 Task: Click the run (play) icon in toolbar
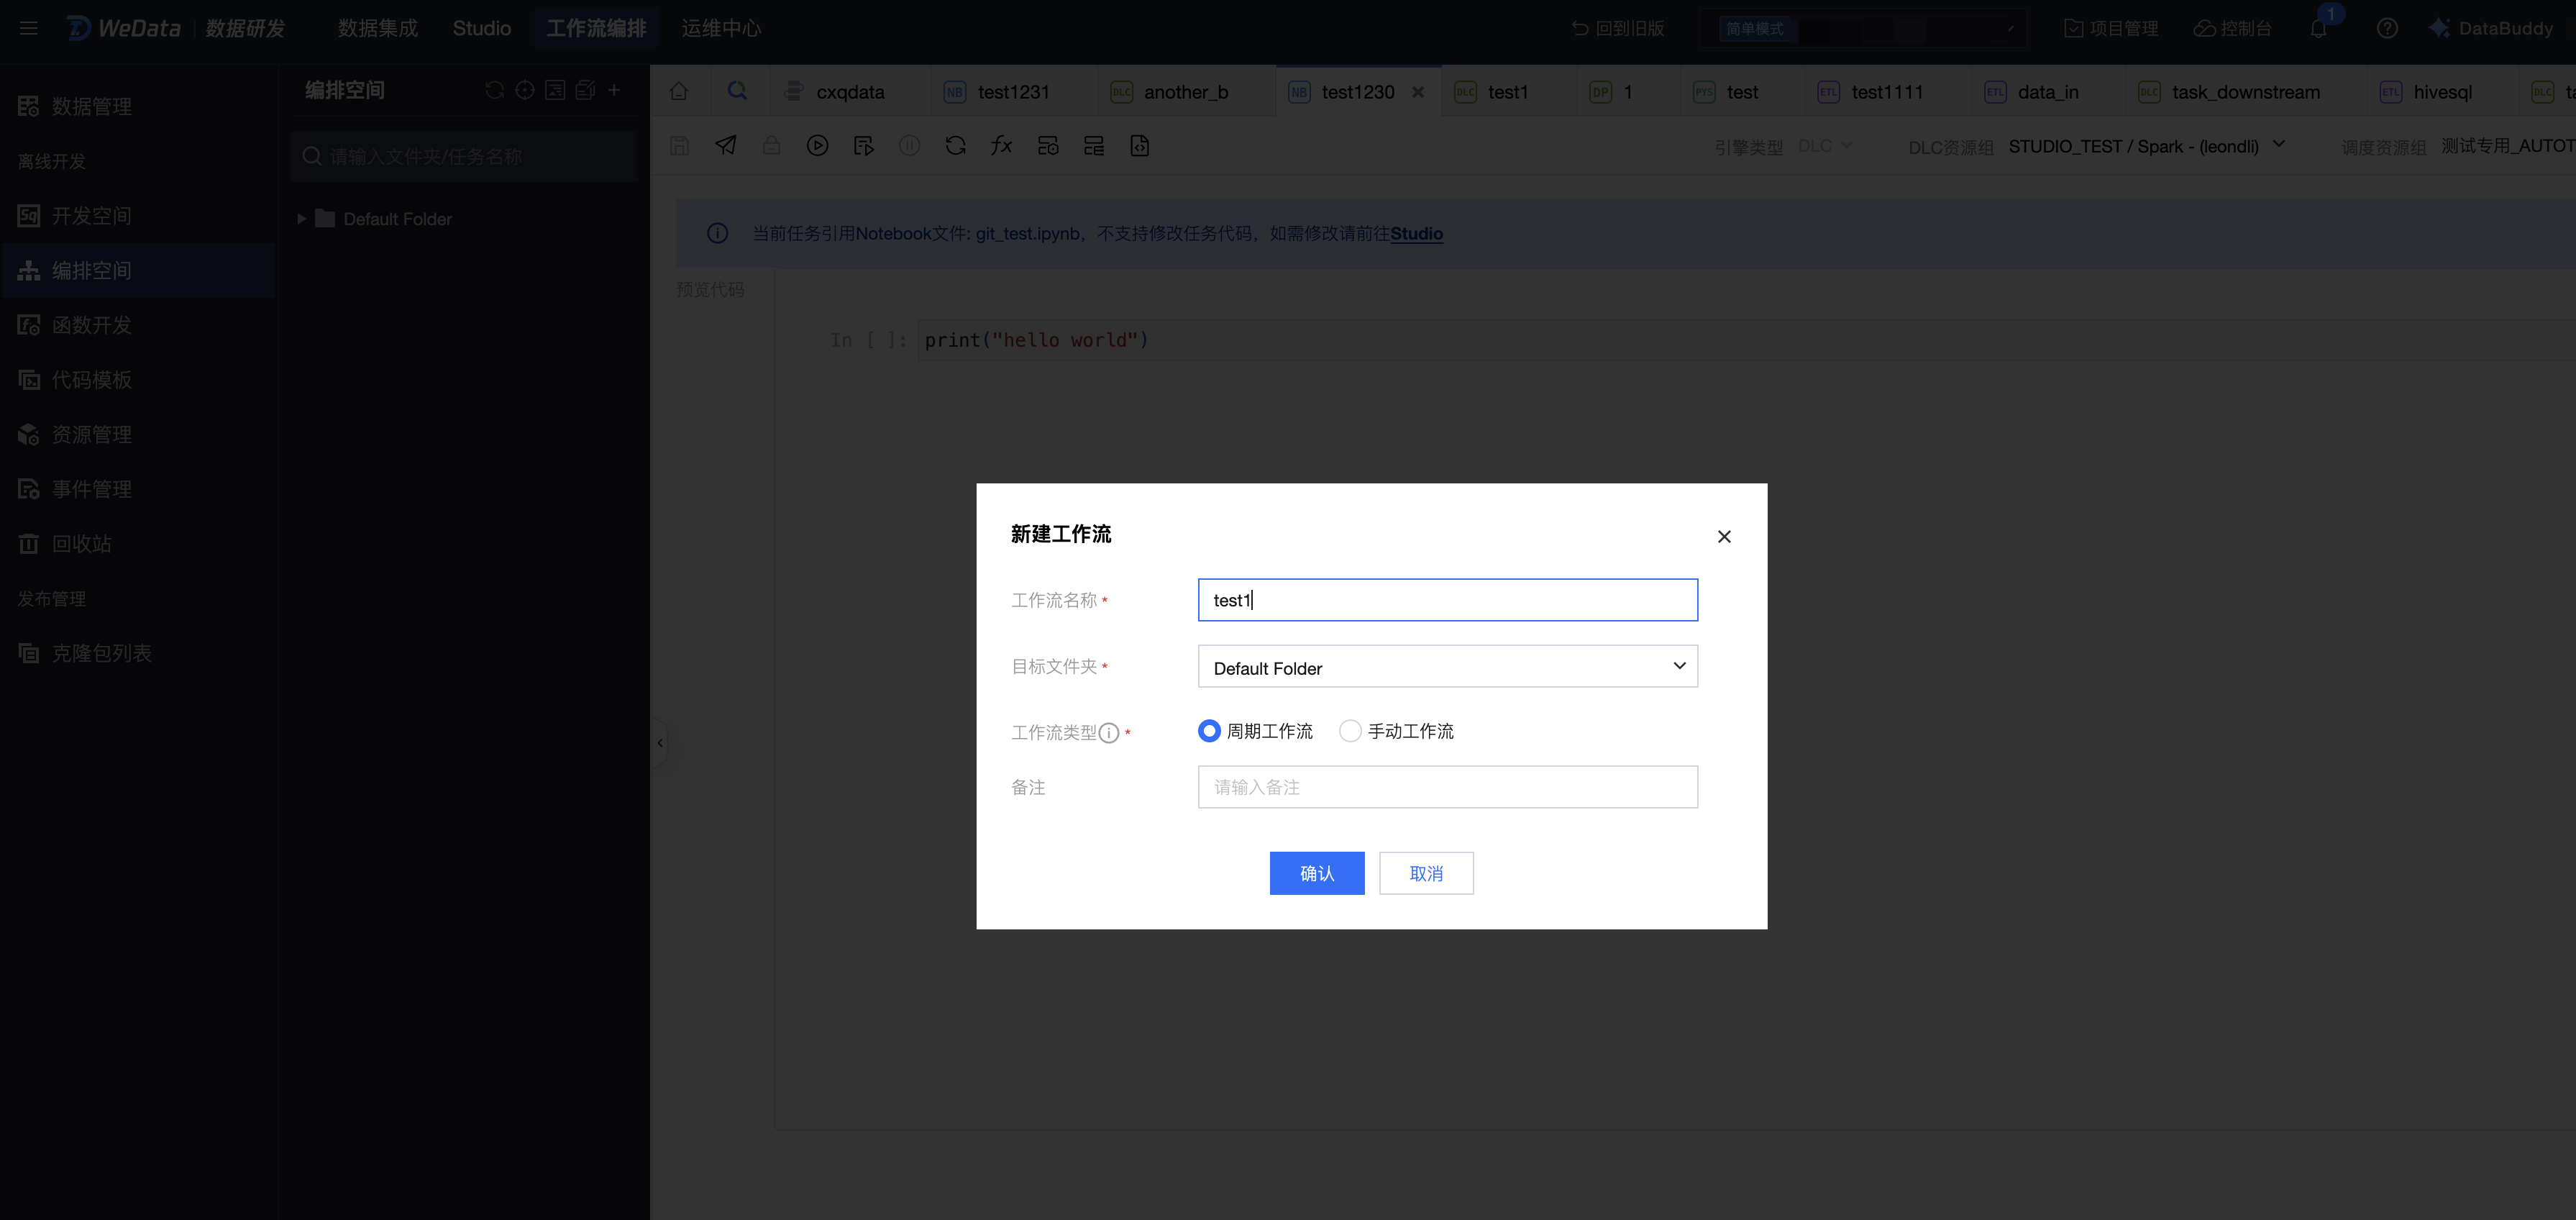pyautogui.click(x=817, y=146)
